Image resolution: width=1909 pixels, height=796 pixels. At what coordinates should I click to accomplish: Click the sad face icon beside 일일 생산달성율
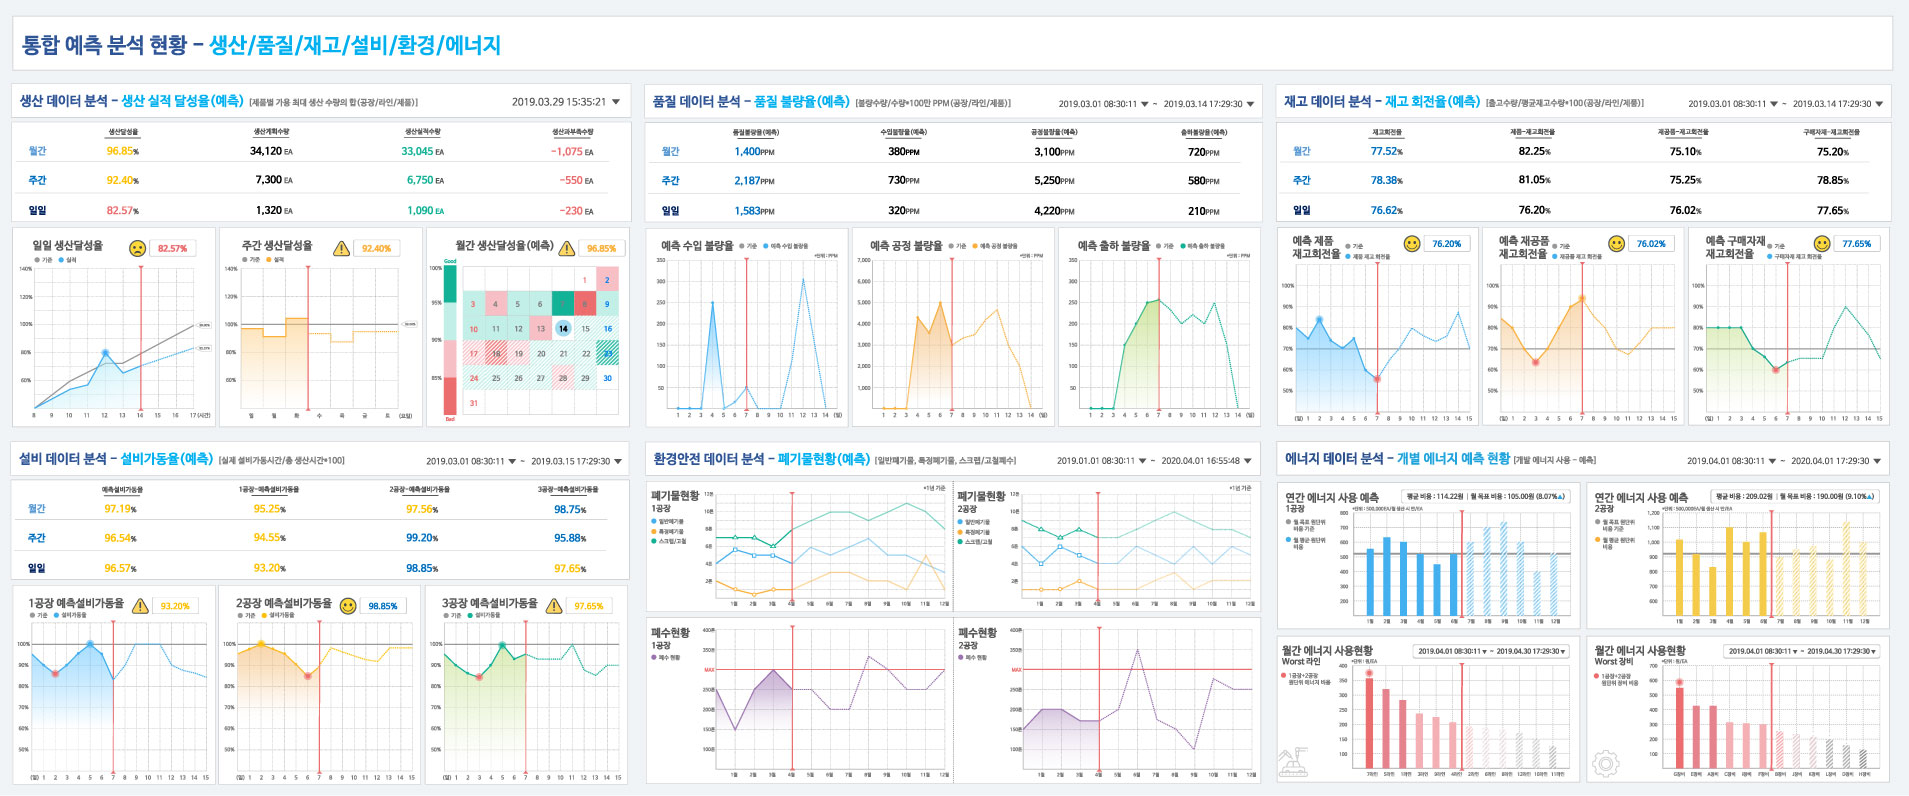tap(138, 248)
